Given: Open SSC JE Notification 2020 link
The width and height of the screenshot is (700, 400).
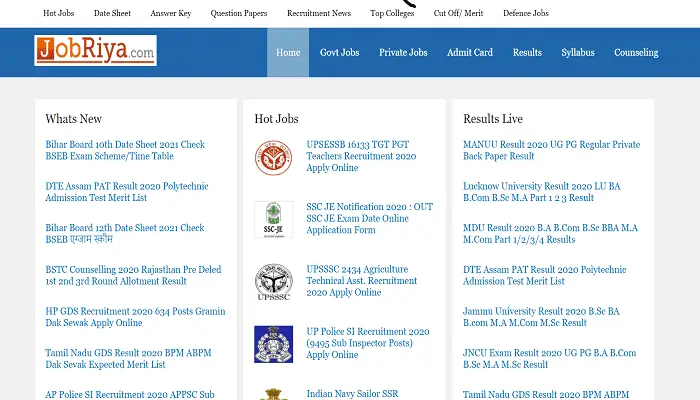Looking at the screenshot, I should [x=370, y=218].
